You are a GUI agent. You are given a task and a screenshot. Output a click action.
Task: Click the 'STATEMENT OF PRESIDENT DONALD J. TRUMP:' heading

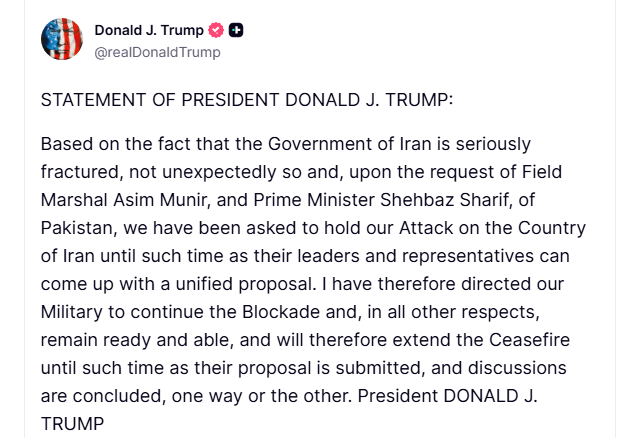click(x=246, y=100)
